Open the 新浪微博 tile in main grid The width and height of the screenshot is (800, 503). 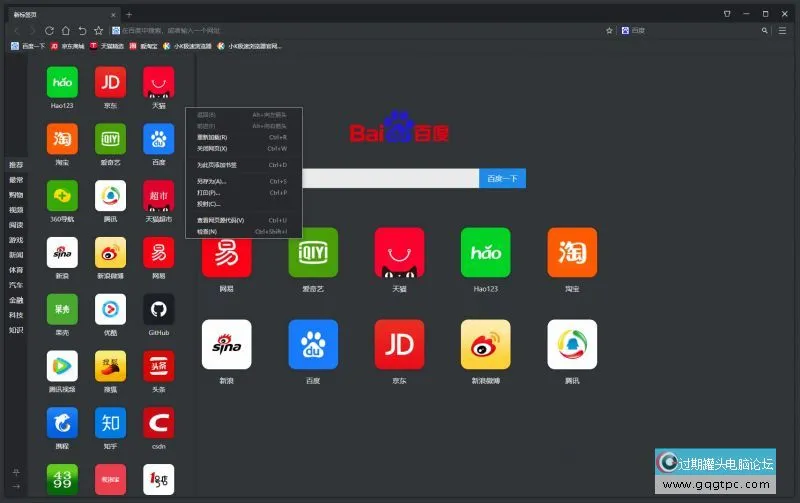click(x=485, y=345)
